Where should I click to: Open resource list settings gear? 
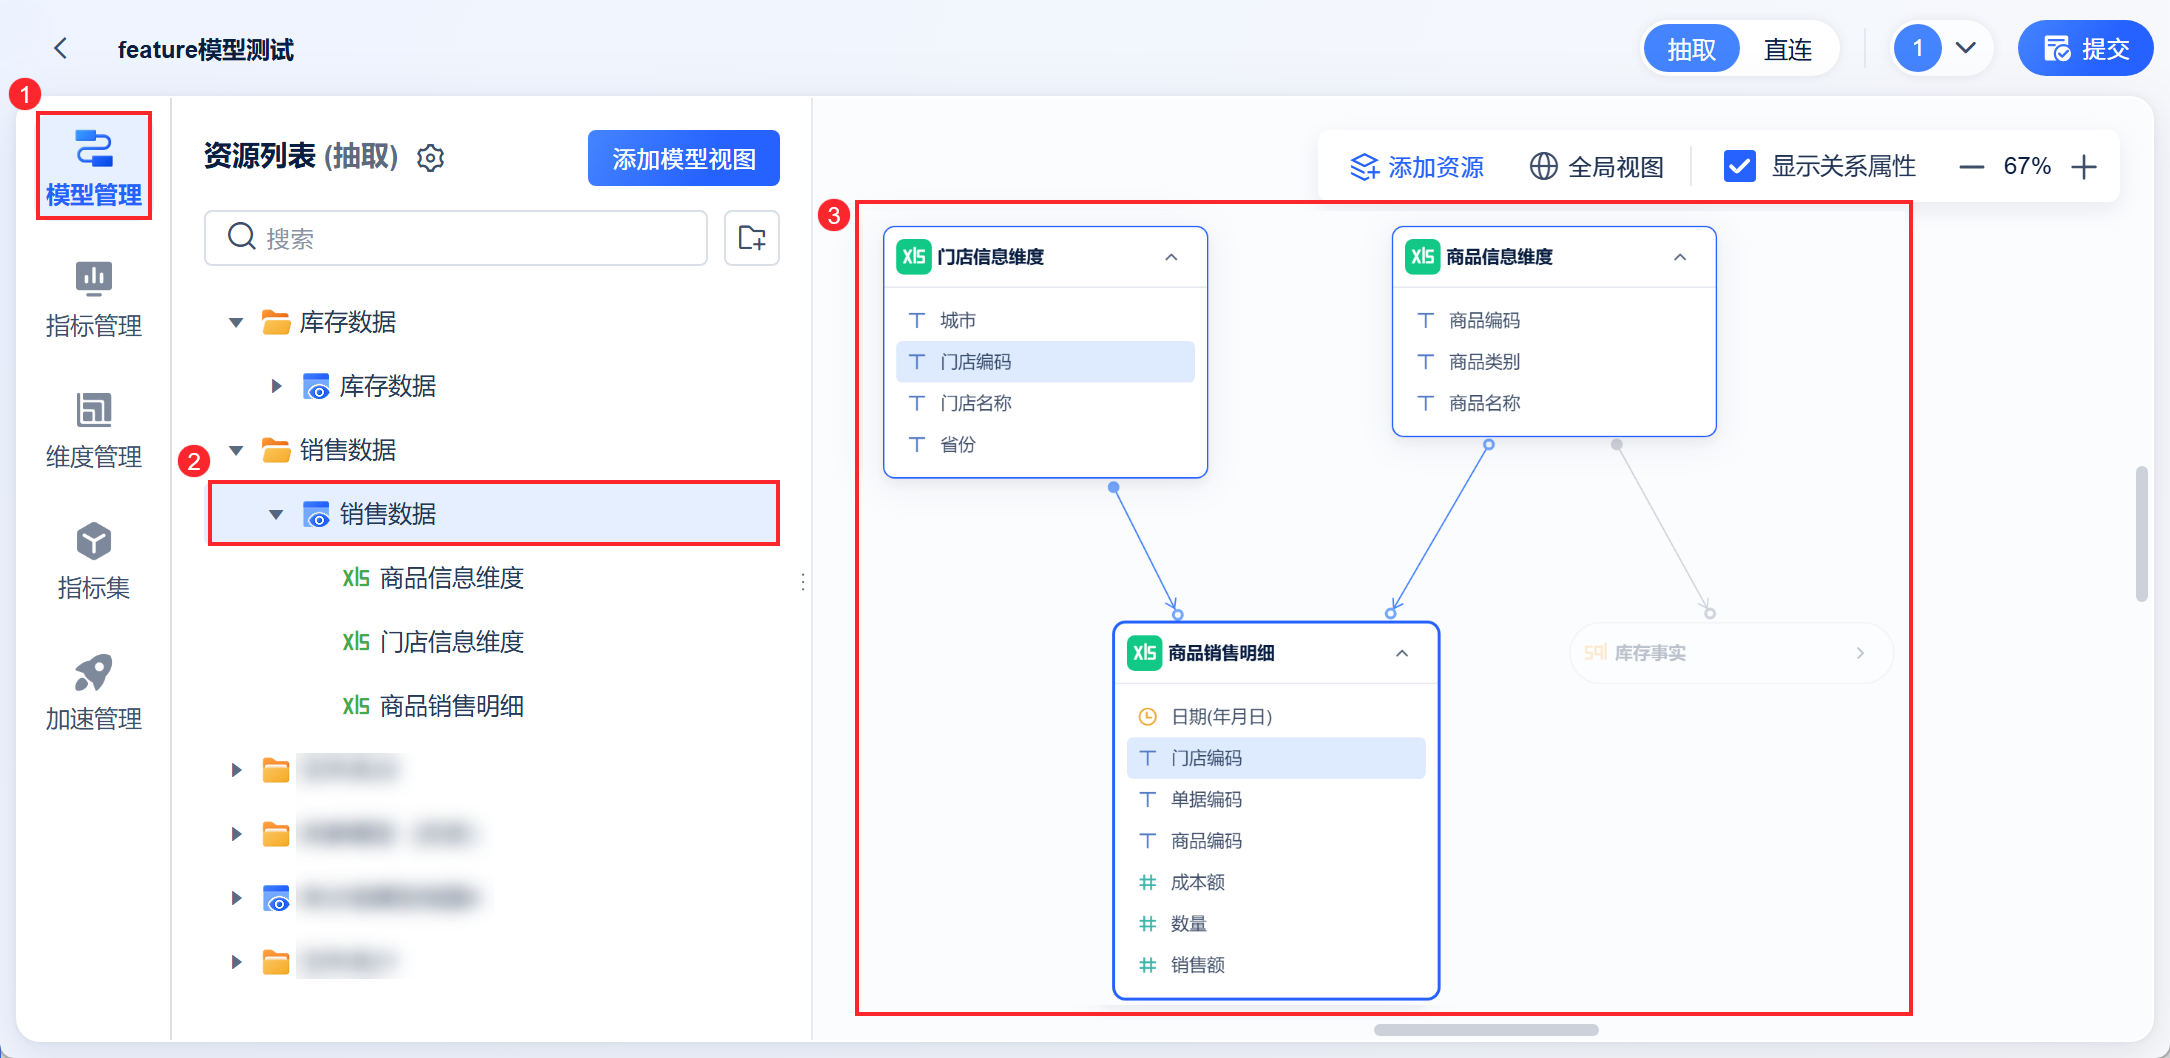430,158
